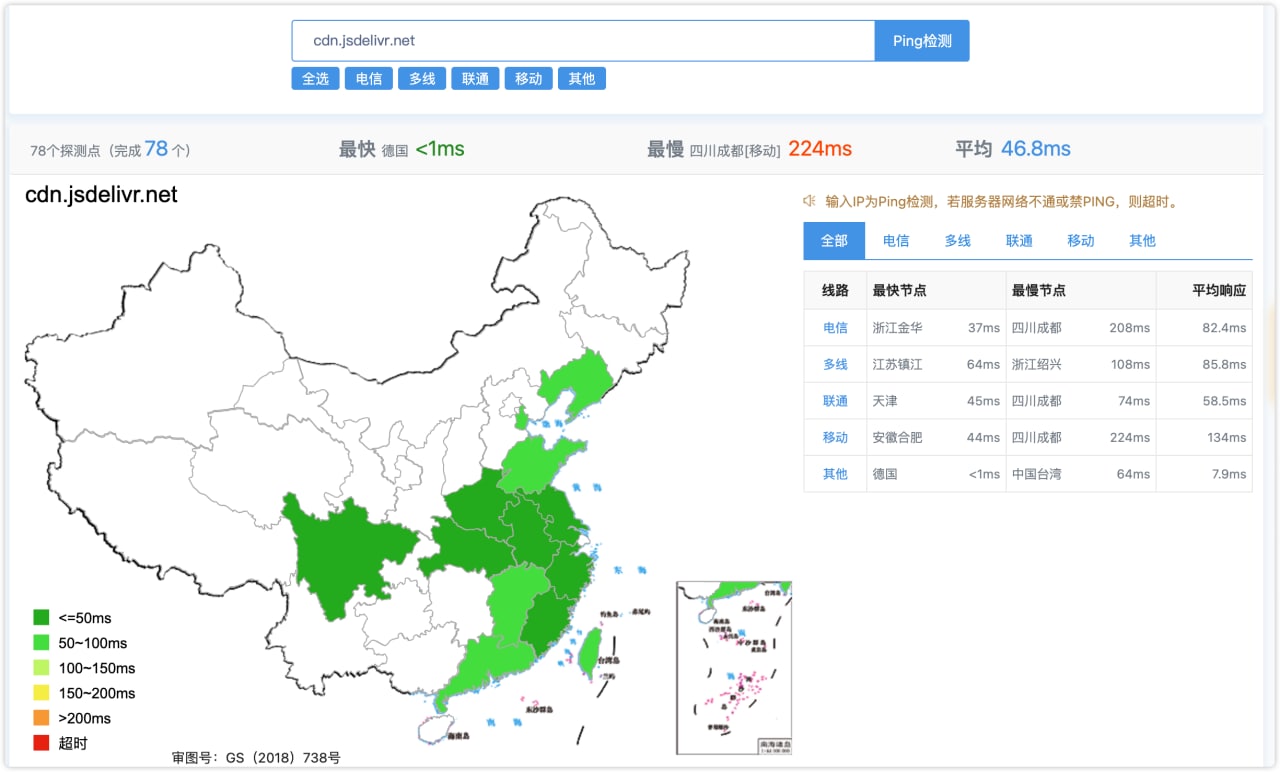Toggle the 电信 filter below search
This screenshot has width=1280, height=772.
point(369,78)
